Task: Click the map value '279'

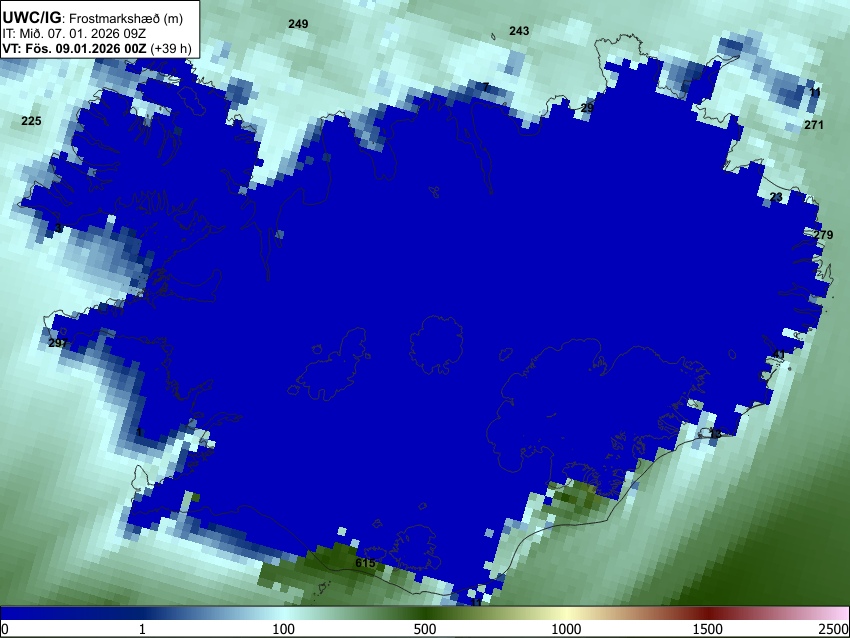Action: click(x=823, y=235)
